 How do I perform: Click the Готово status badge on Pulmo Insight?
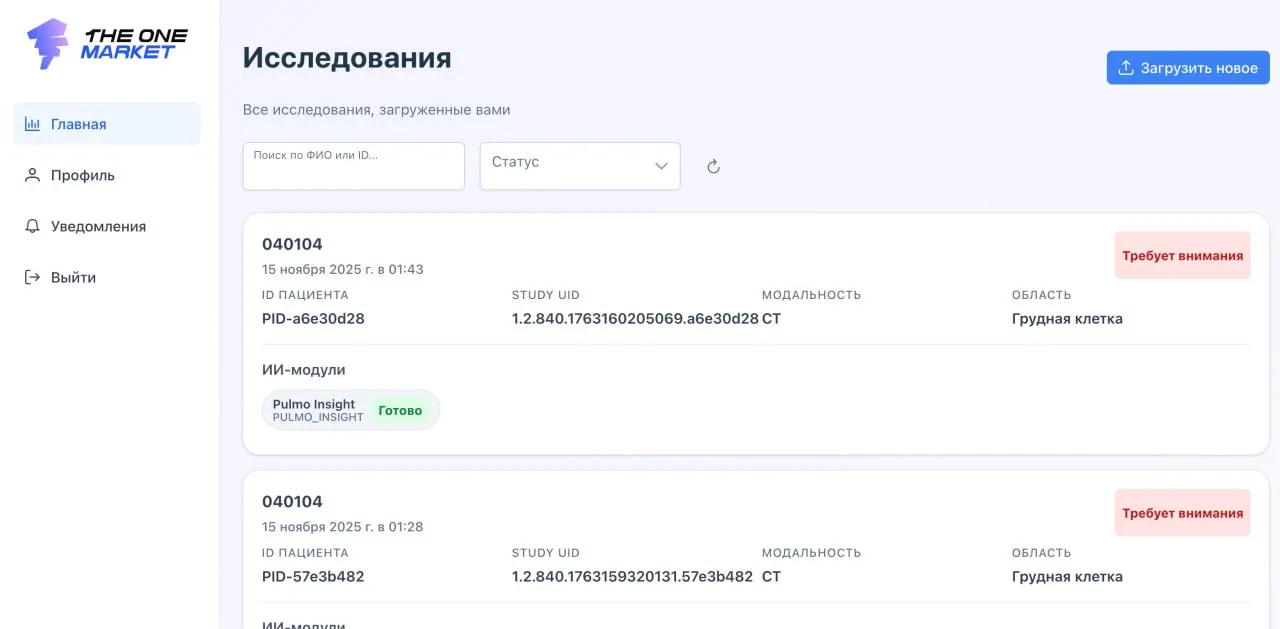point(401,409)
